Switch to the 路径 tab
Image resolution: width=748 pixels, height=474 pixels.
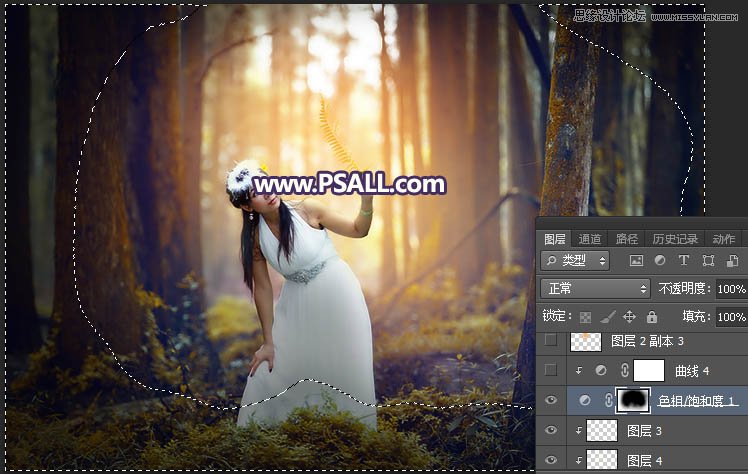click(626, 239)
